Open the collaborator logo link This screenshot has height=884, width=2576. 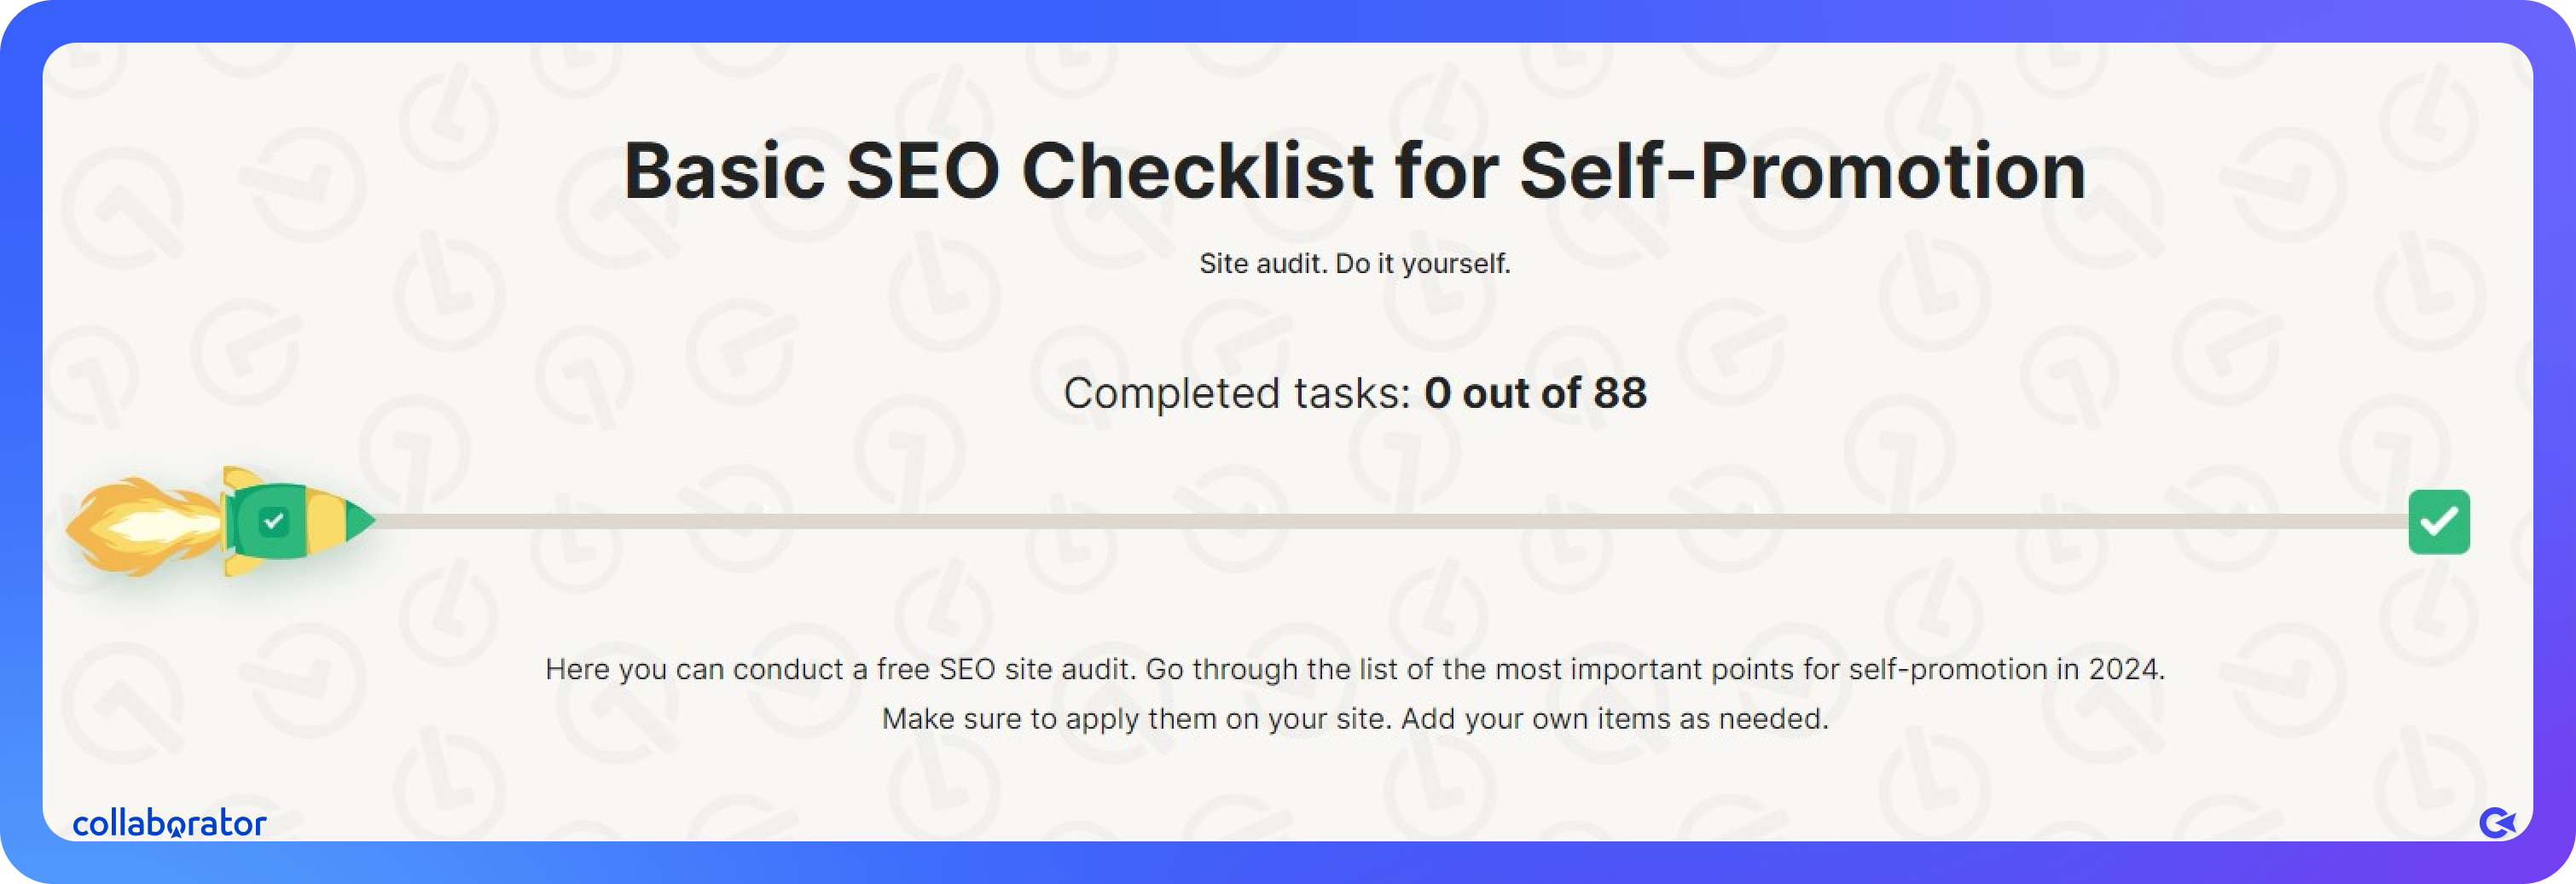169,823
